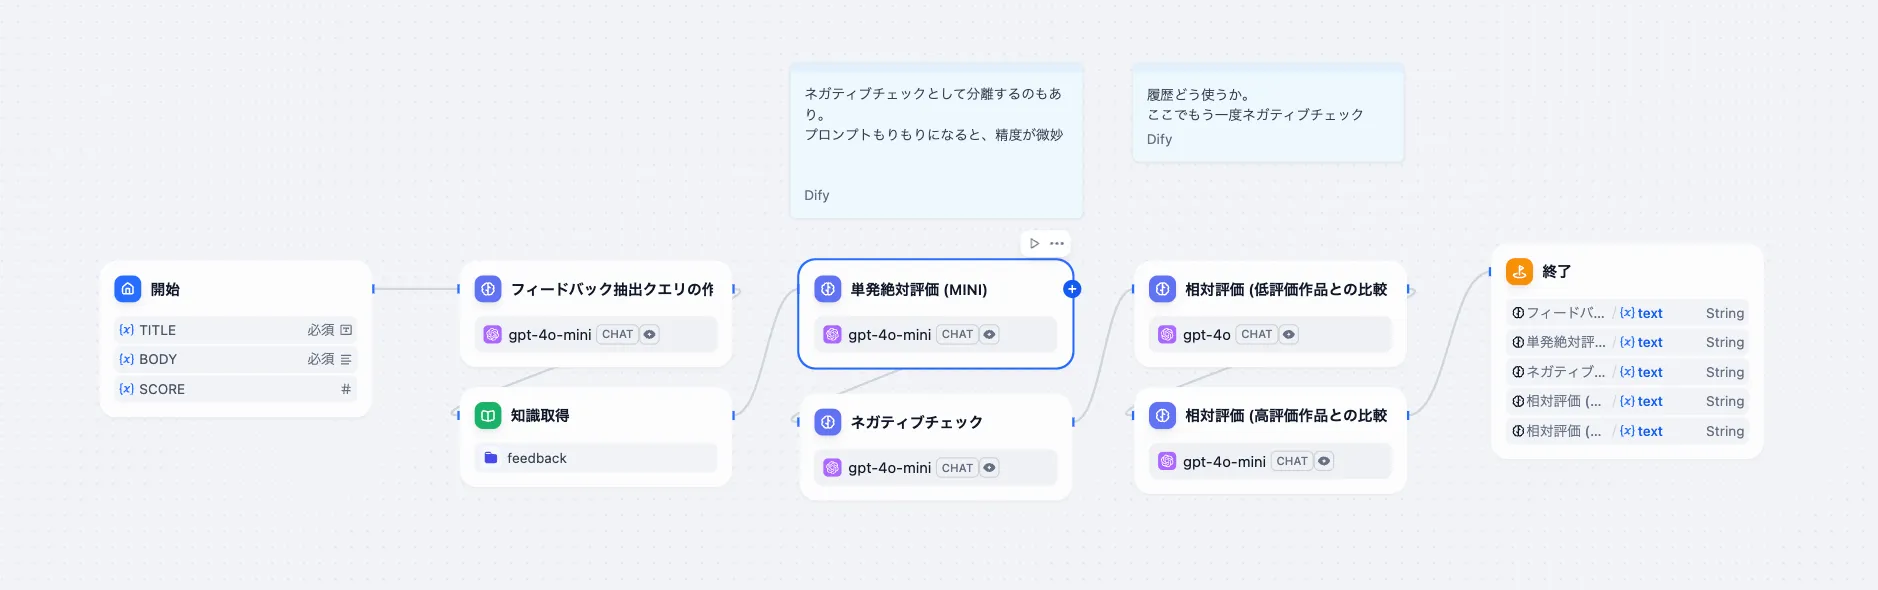Click the フィードバ... output variable row in 終了
1878x590 pixels.
pos(1627,313)
